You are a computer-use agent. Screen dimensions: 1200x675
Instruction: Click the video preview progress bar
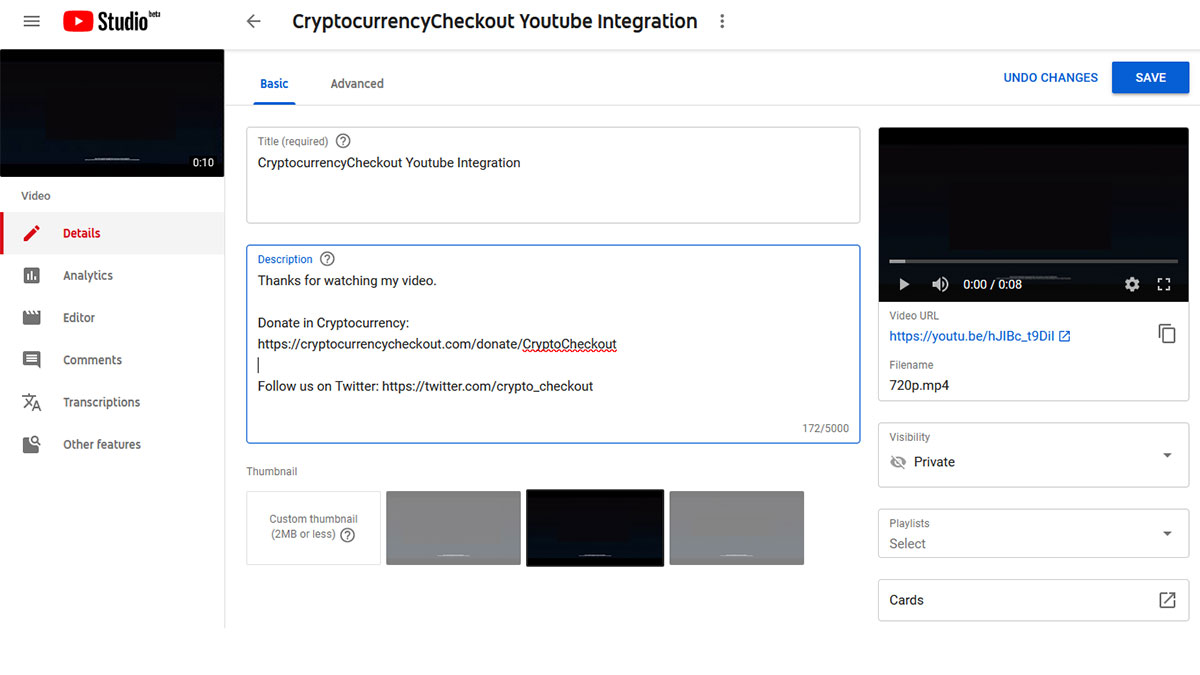[1034, 262]
